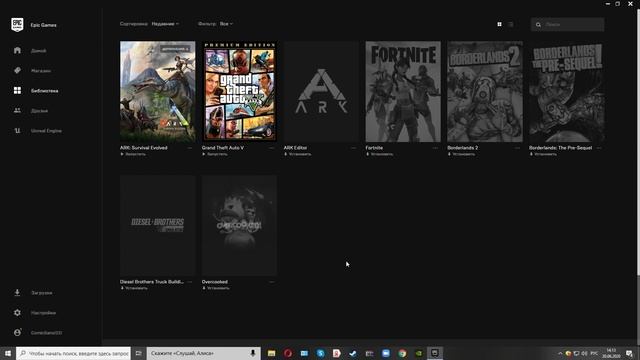Install Fortnite
Screen dimensions: 640x360
pyautogui.click(x=379, y=154)
